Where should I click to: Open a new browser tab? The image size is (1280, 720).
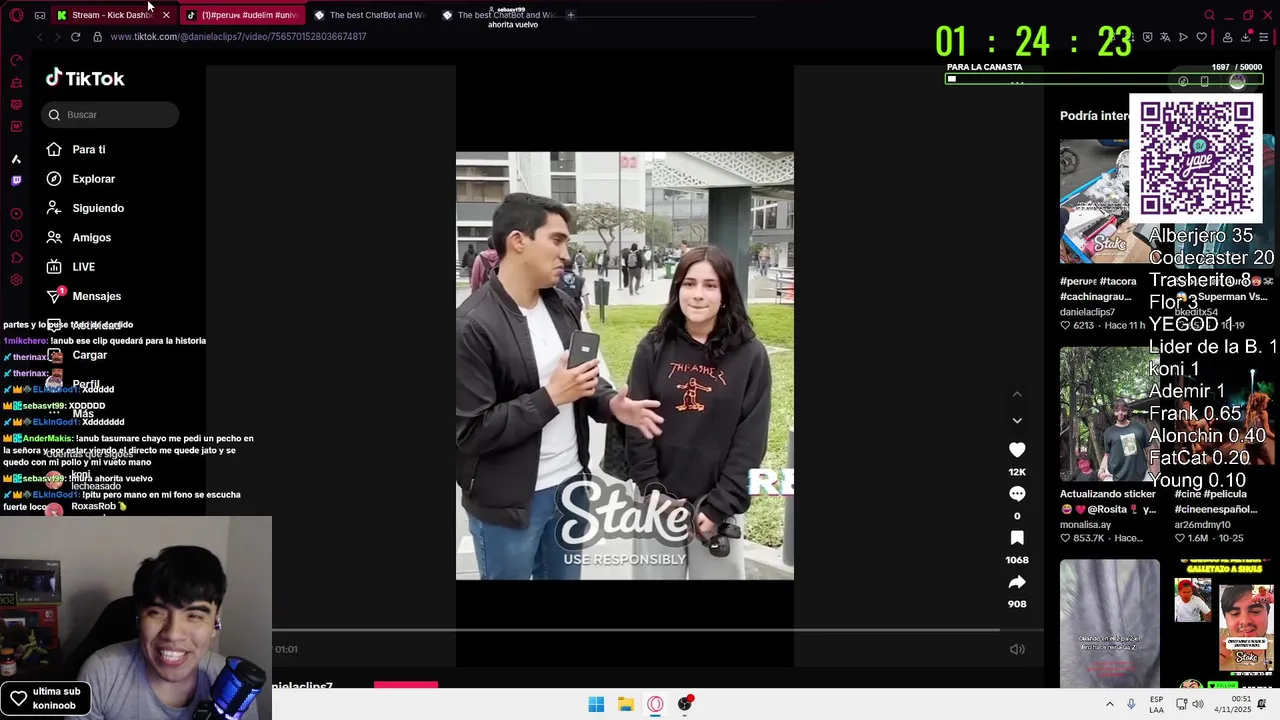click(x=571, y=15)
